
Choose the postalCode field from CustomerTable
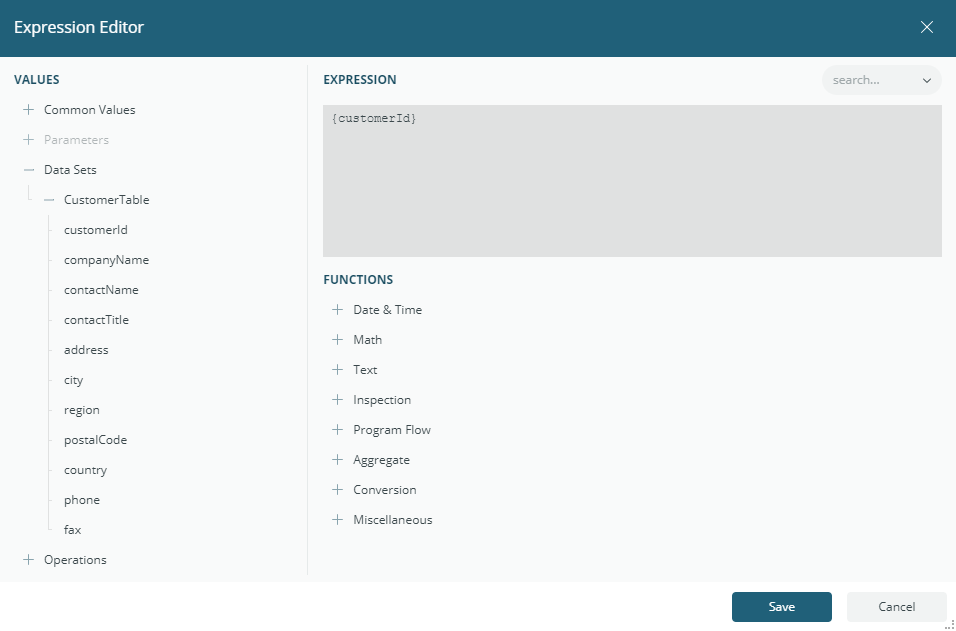pyautogui.click(x=95, y=439)
